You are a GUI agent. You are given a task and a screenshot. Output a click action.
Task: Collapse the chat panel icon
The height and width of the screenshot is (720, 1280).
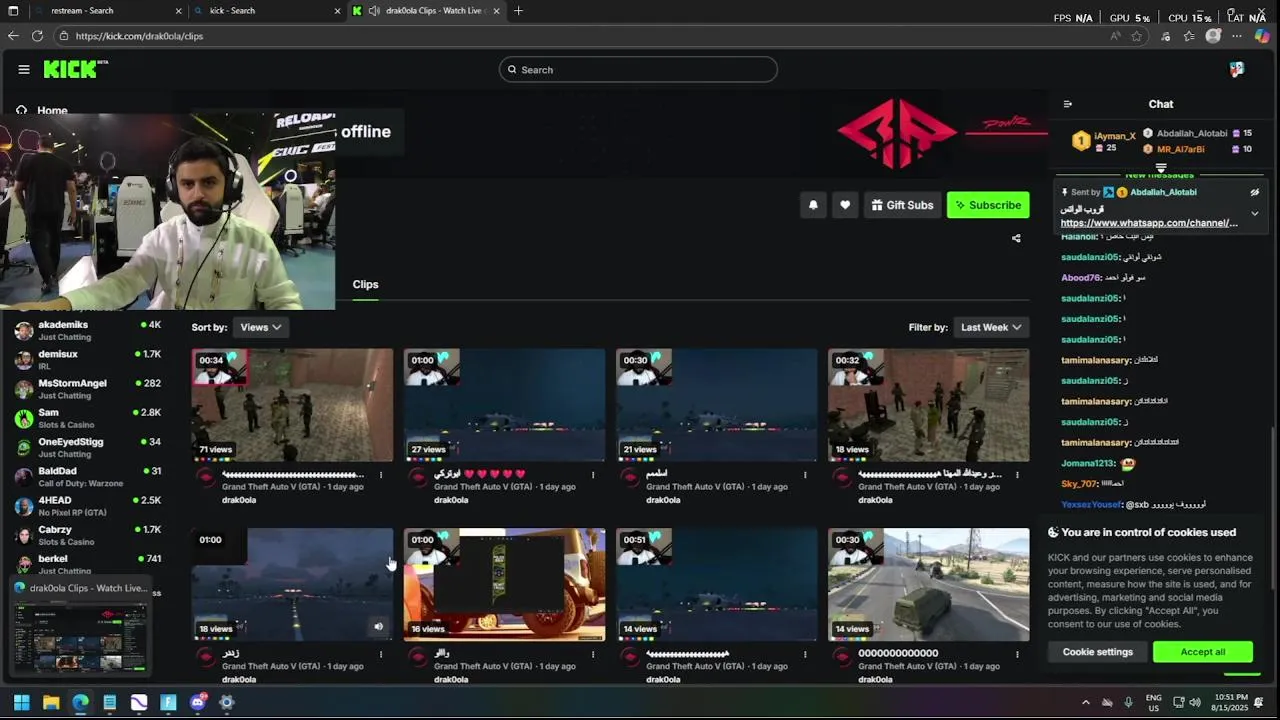point(1067,104)
